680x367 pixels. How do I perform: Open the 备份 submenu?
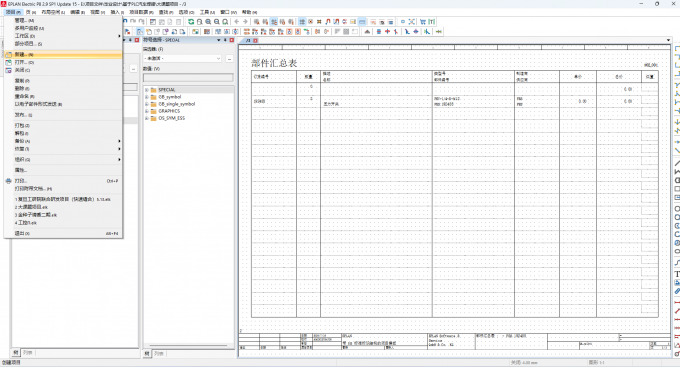[63, 141]
